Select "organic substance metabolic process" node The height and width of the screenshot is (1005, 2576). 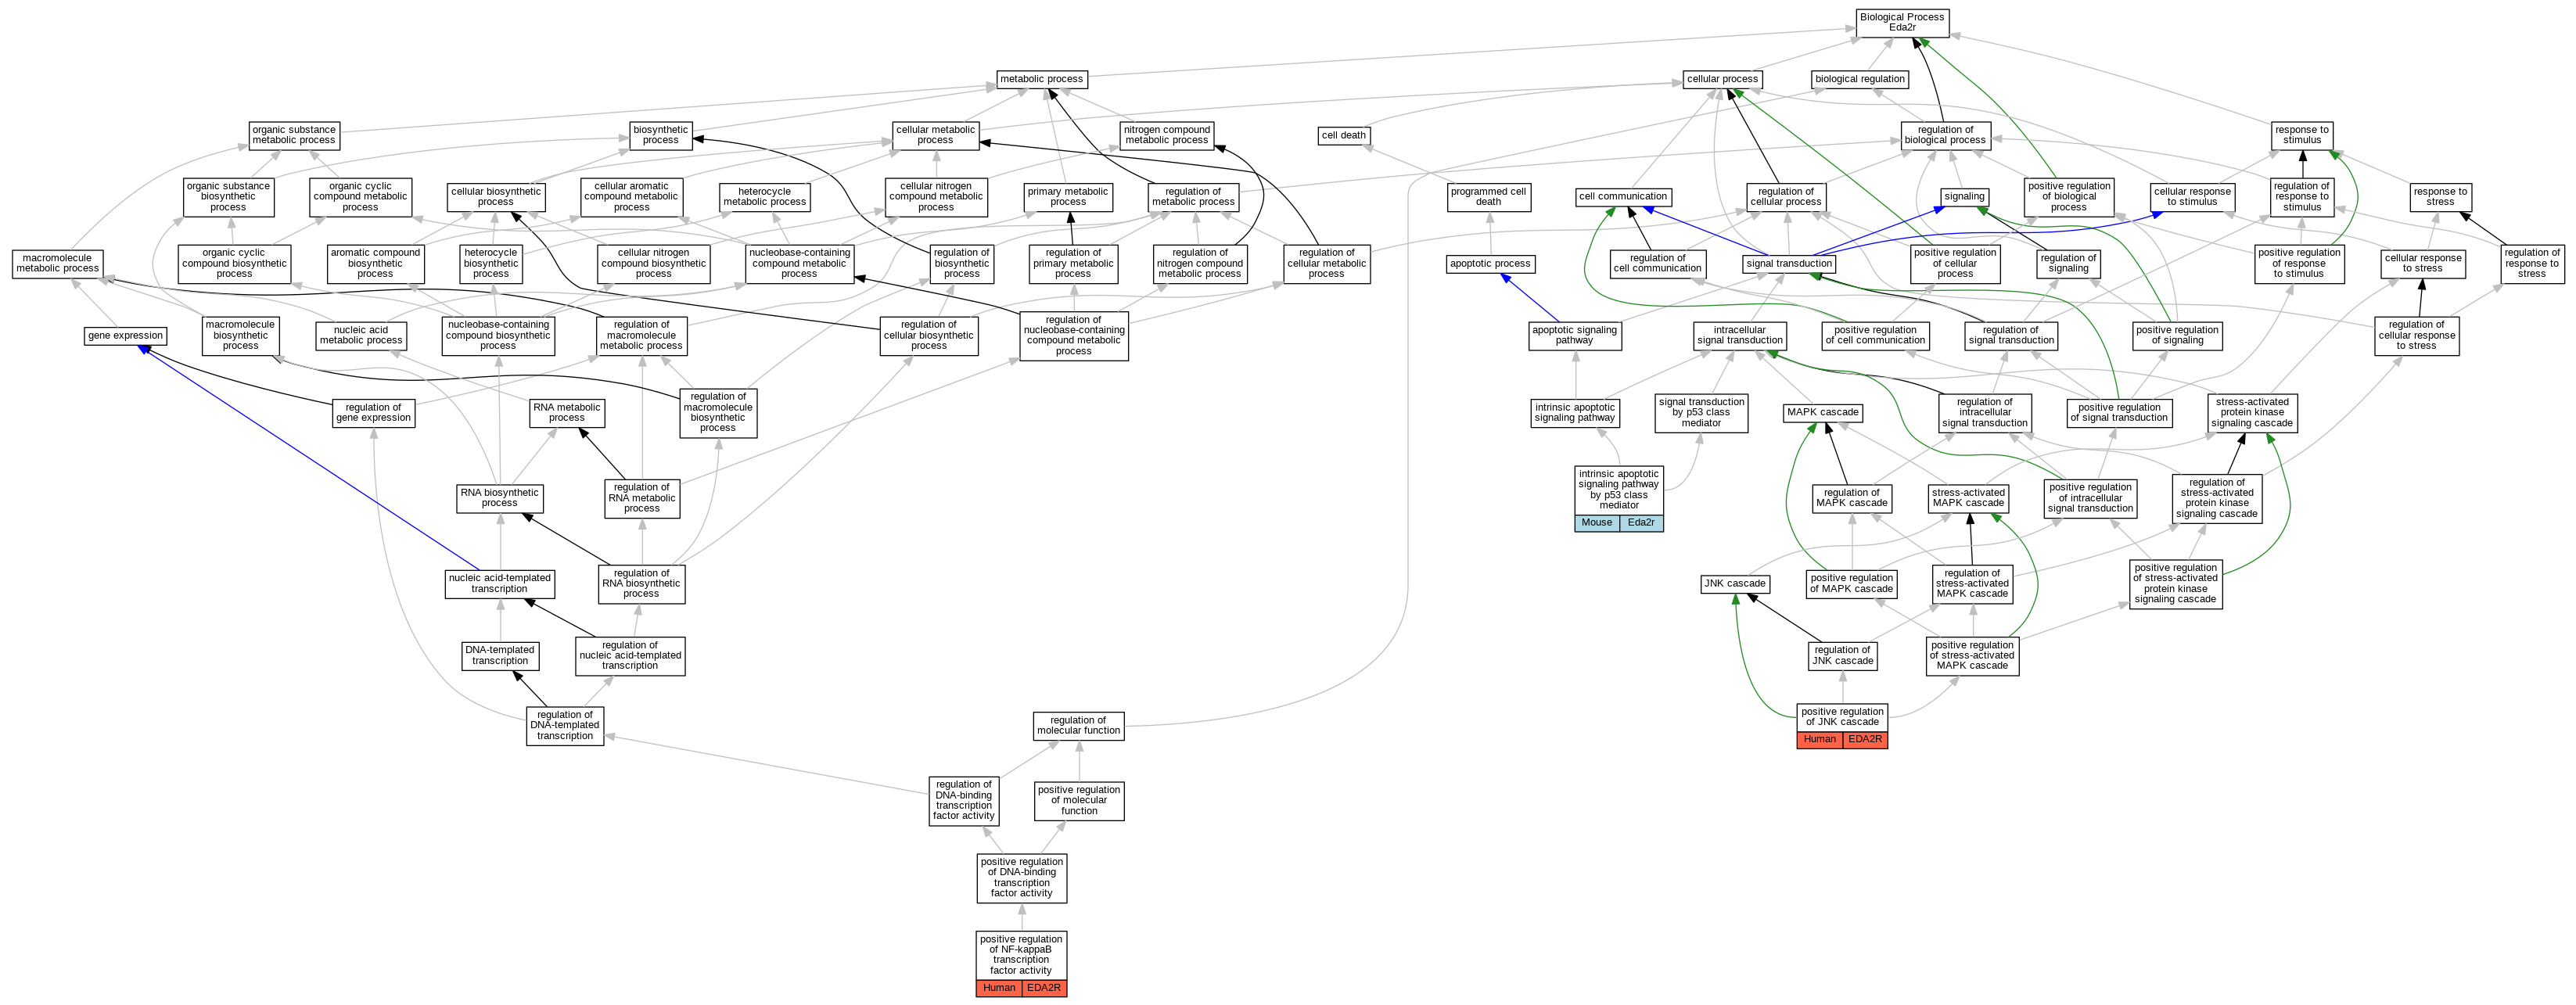click(x=294, y=136)
